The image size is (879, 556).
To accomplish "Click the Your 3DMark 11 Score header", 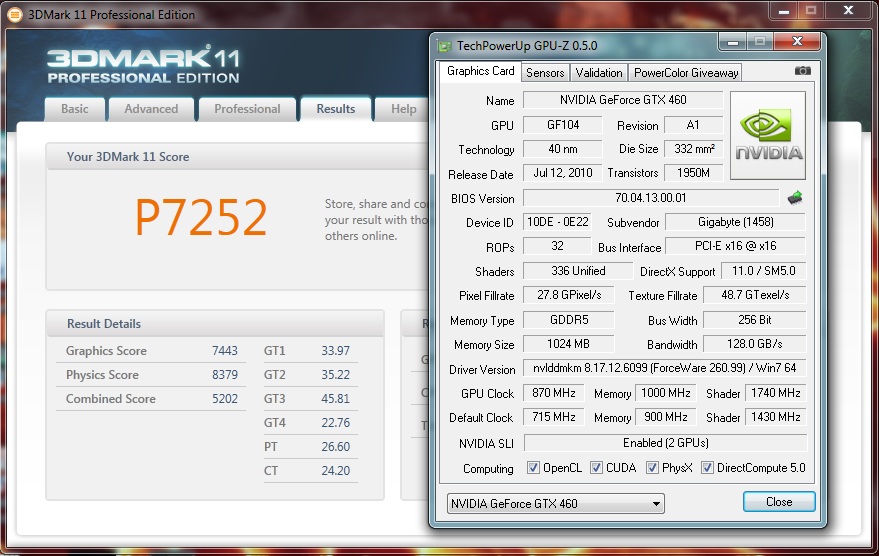I will (238, 156).
